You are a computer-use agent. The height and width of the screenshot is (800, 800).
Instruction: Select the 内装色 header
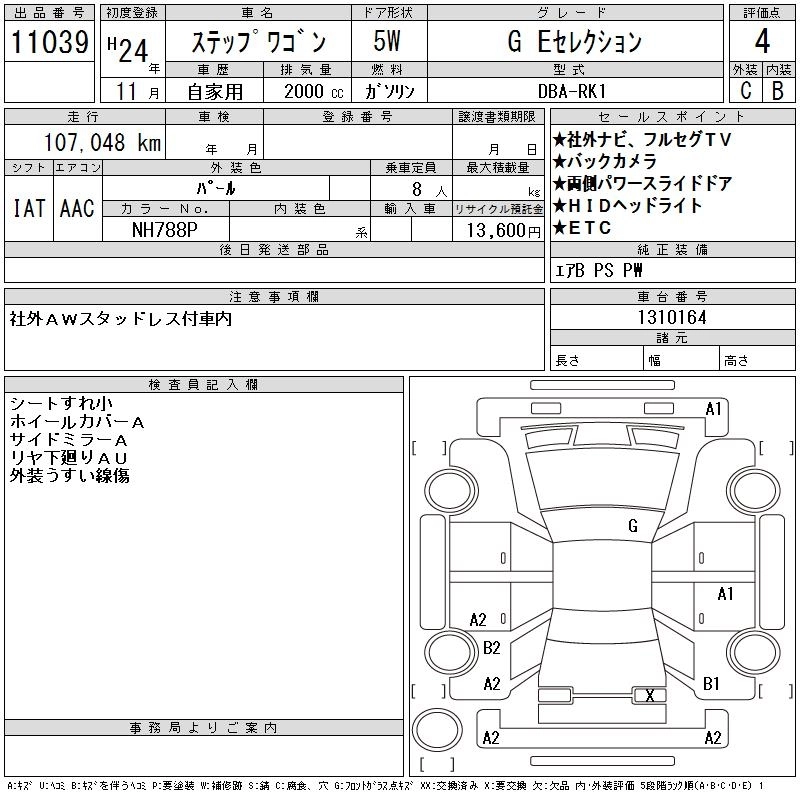tap(299, 209)
